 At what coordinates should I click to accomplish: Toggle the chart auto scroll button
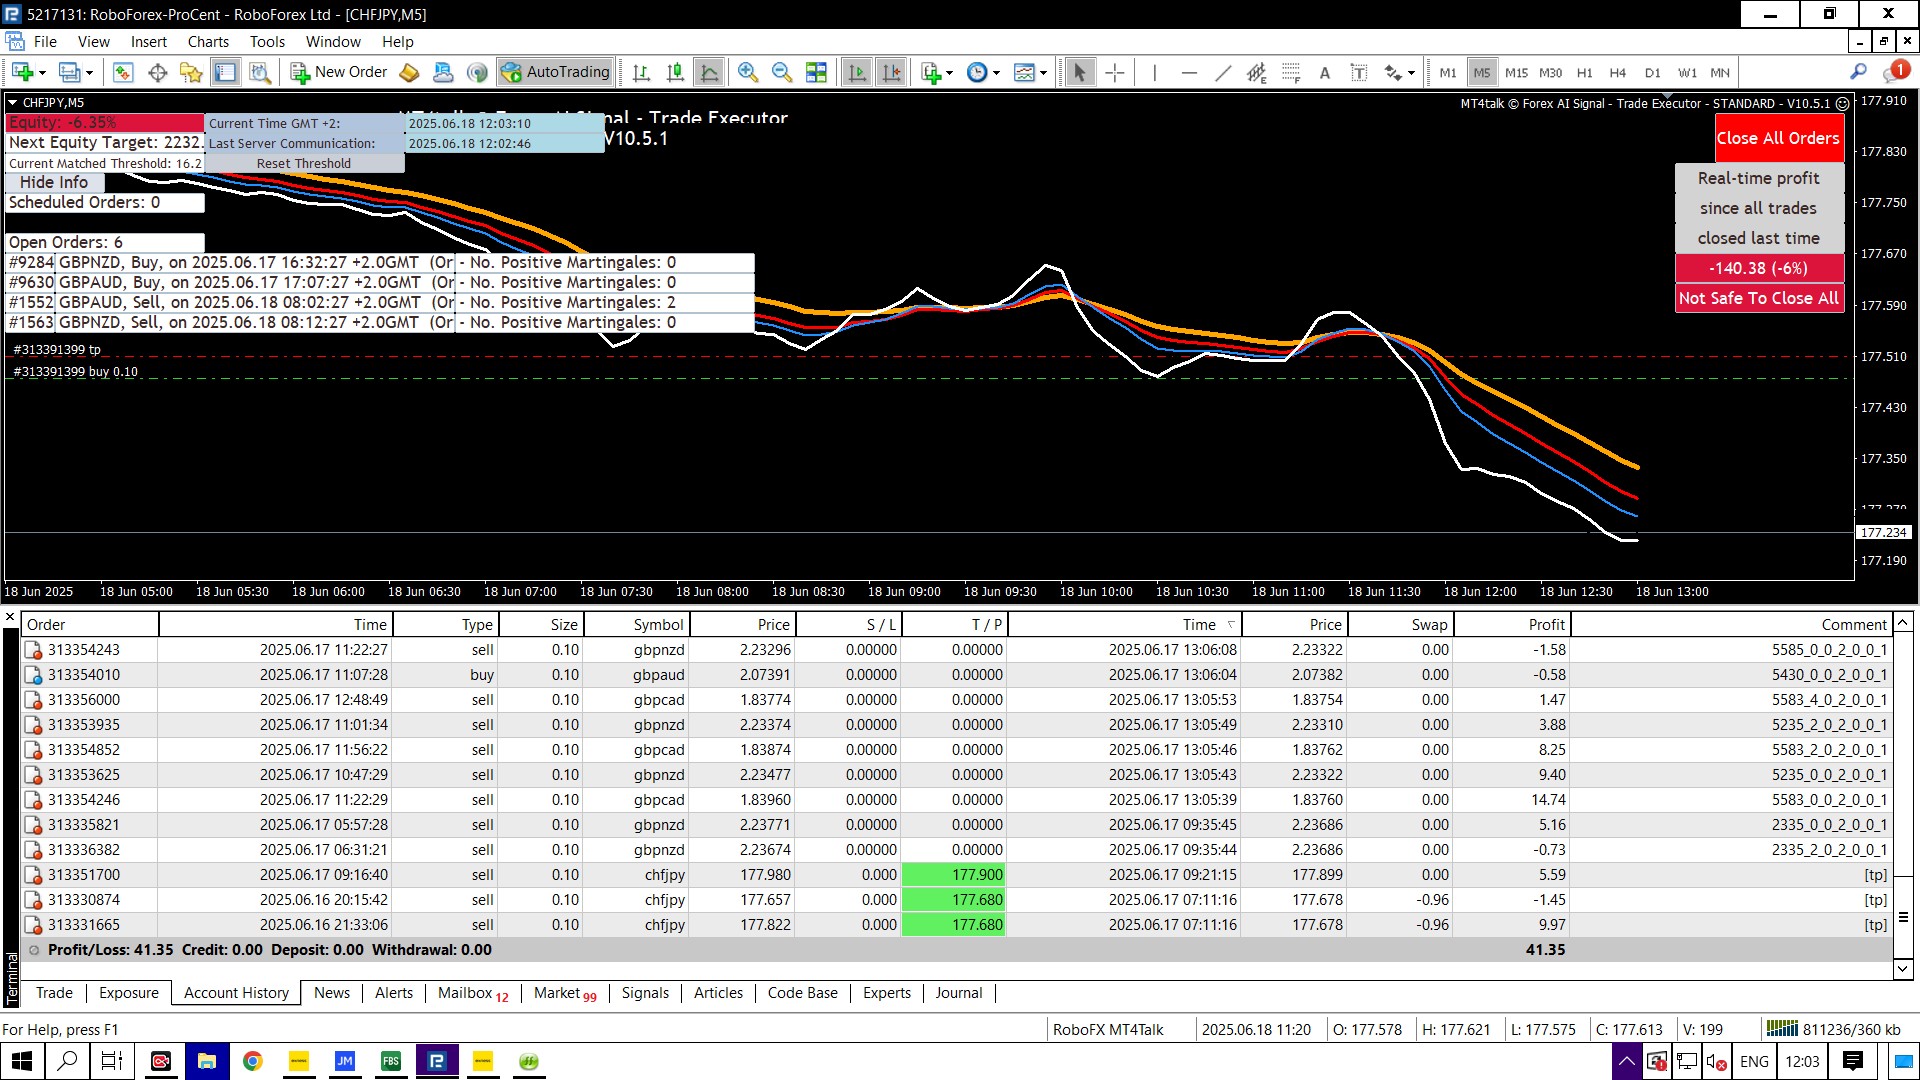point(857,72)
